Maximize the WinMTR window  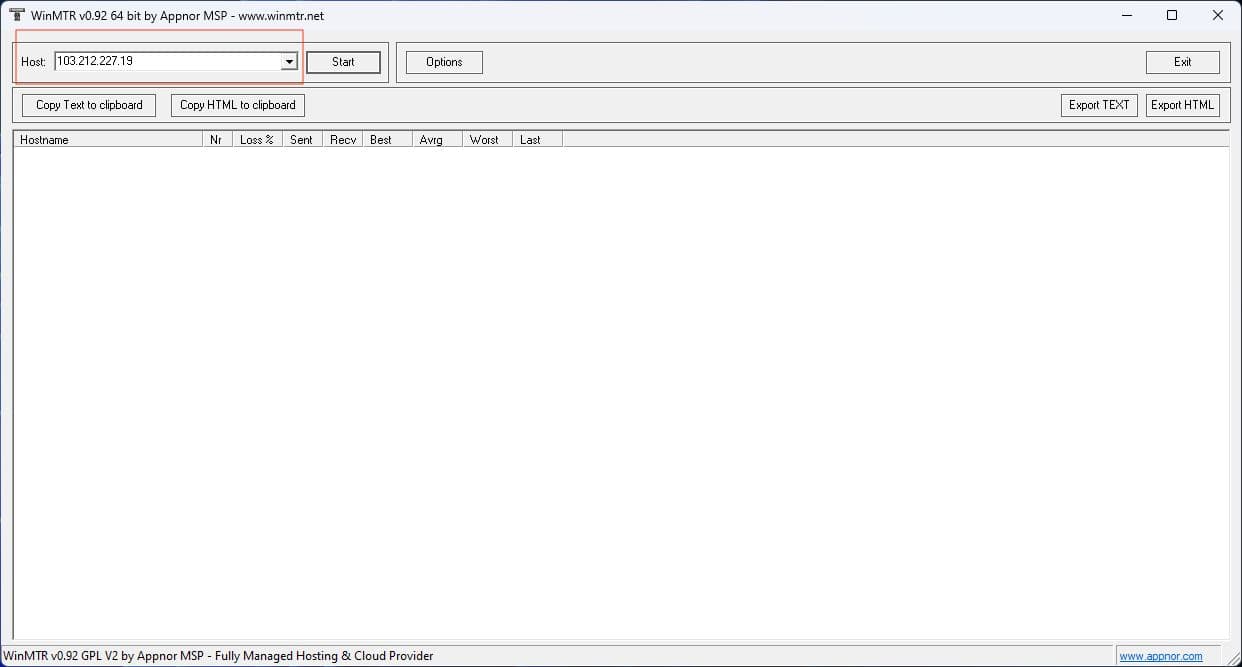tap(1172, 15)
